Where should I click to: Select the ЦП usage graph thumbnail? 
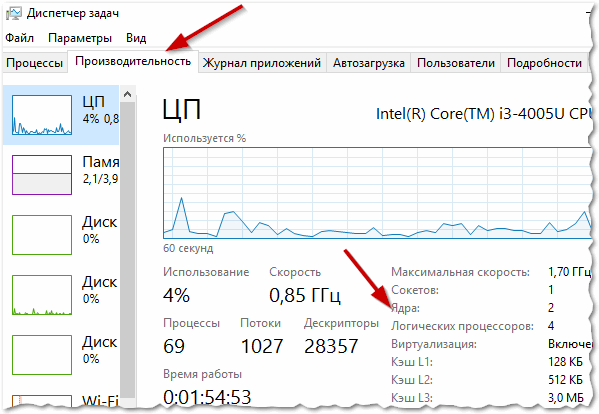pyautogui.click(x=42, y=115)
